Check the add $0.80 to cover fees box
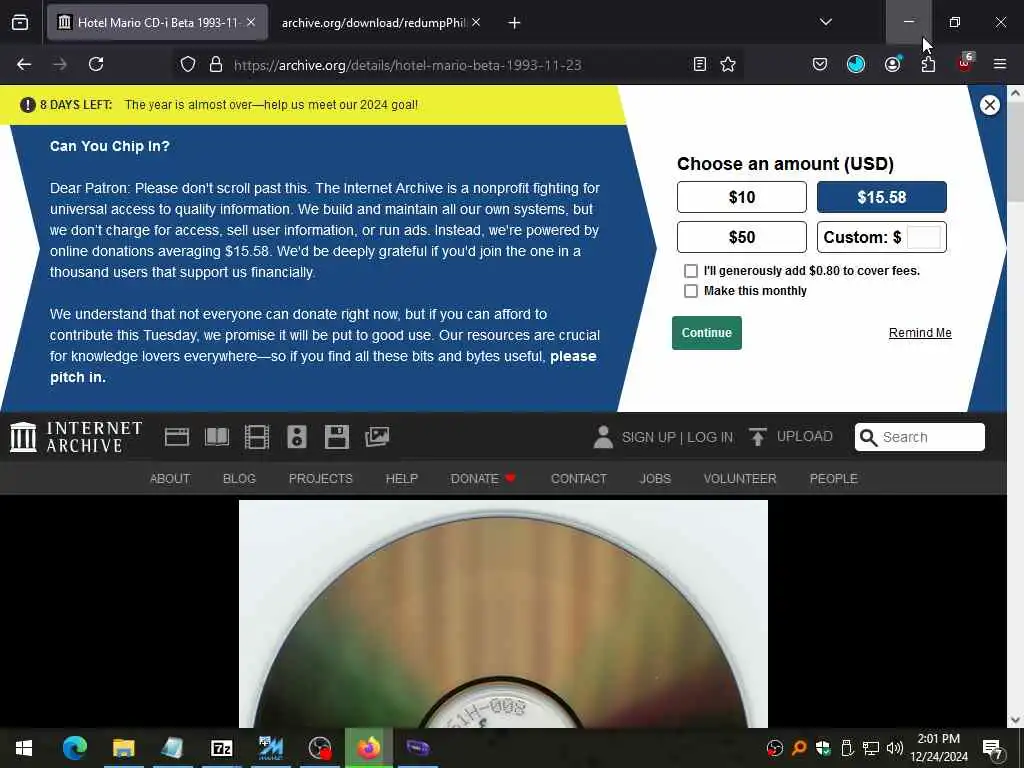This screenshot has width=1024, height=768. (x=690, y=271)
